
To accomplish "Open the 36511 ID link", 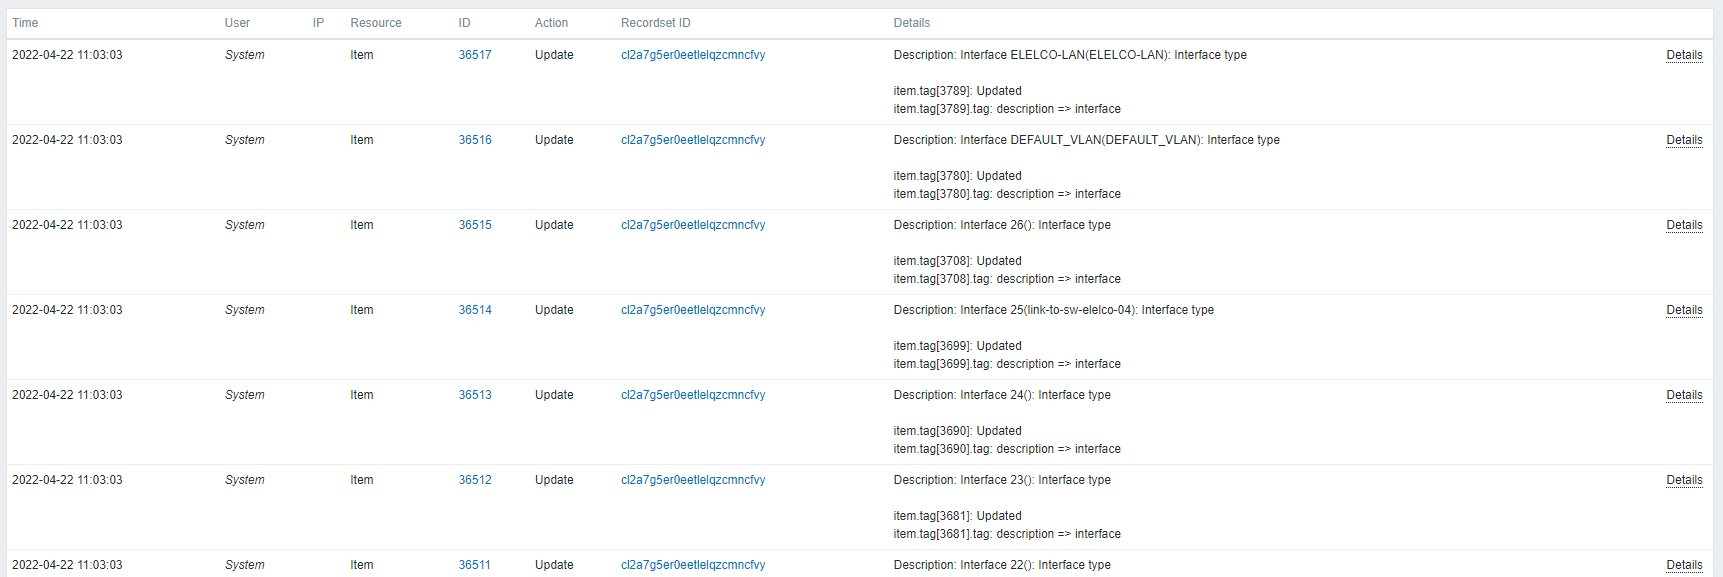I will point(475,565).
